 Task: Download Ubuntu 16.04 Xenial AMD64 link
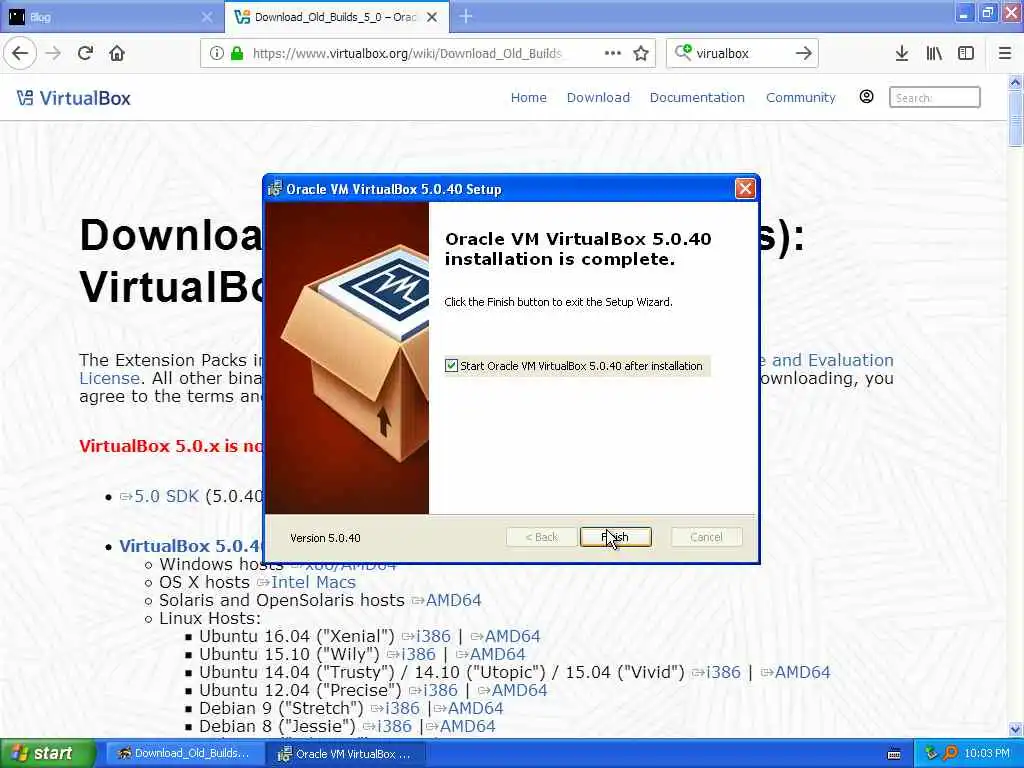tap(505, 636)
